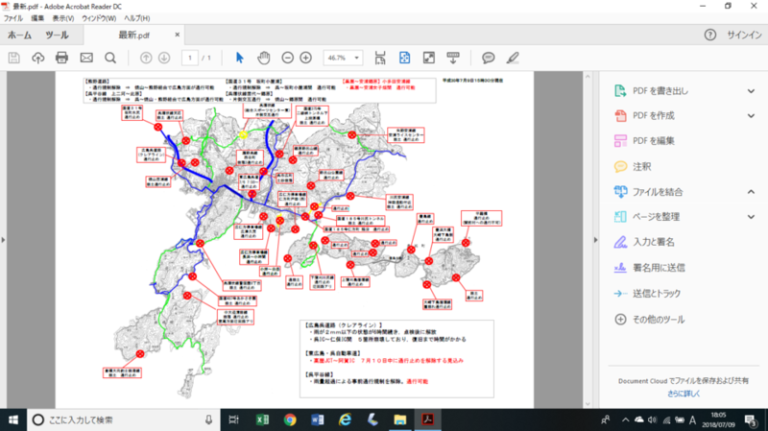Open the search magnifier tool

(x=110, y=58)
